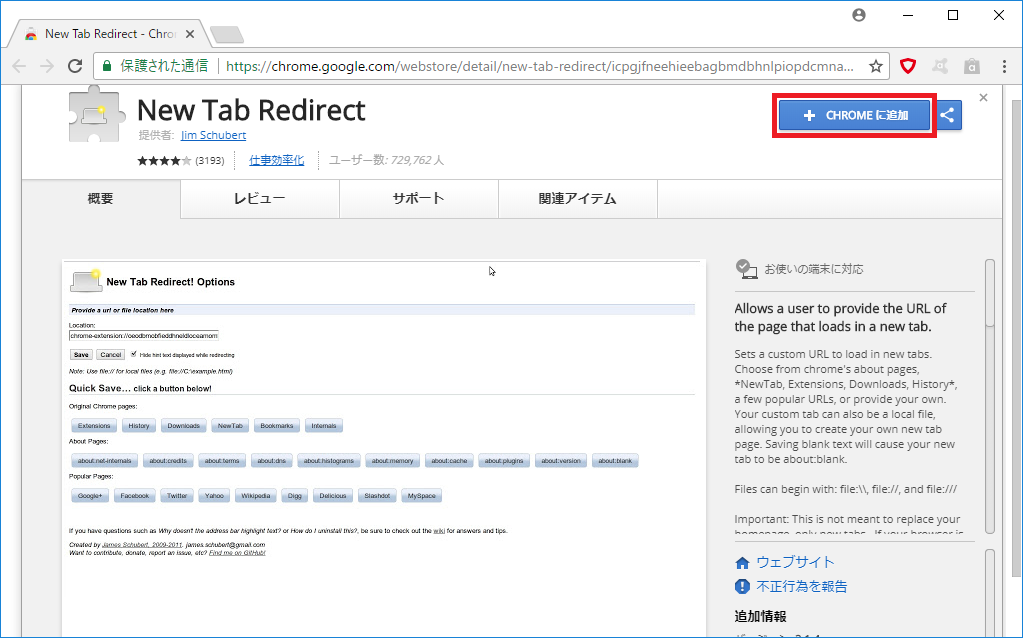1023x638 pixels.
Task: Click the green secure lock icon
Action: click(x=107, y=66)
